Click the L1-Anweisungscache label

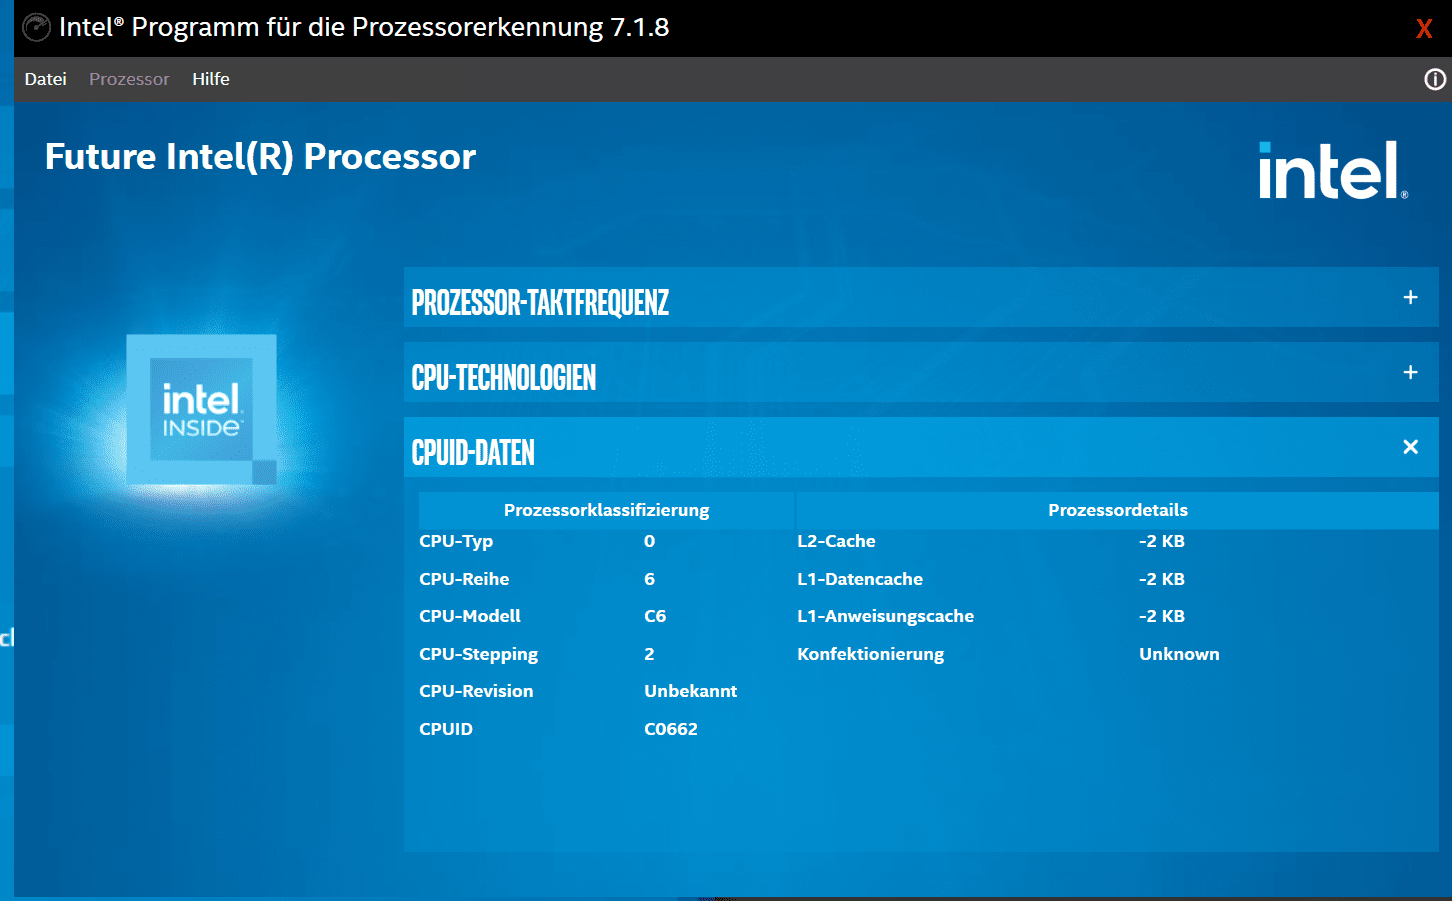(x=885, y=616)
